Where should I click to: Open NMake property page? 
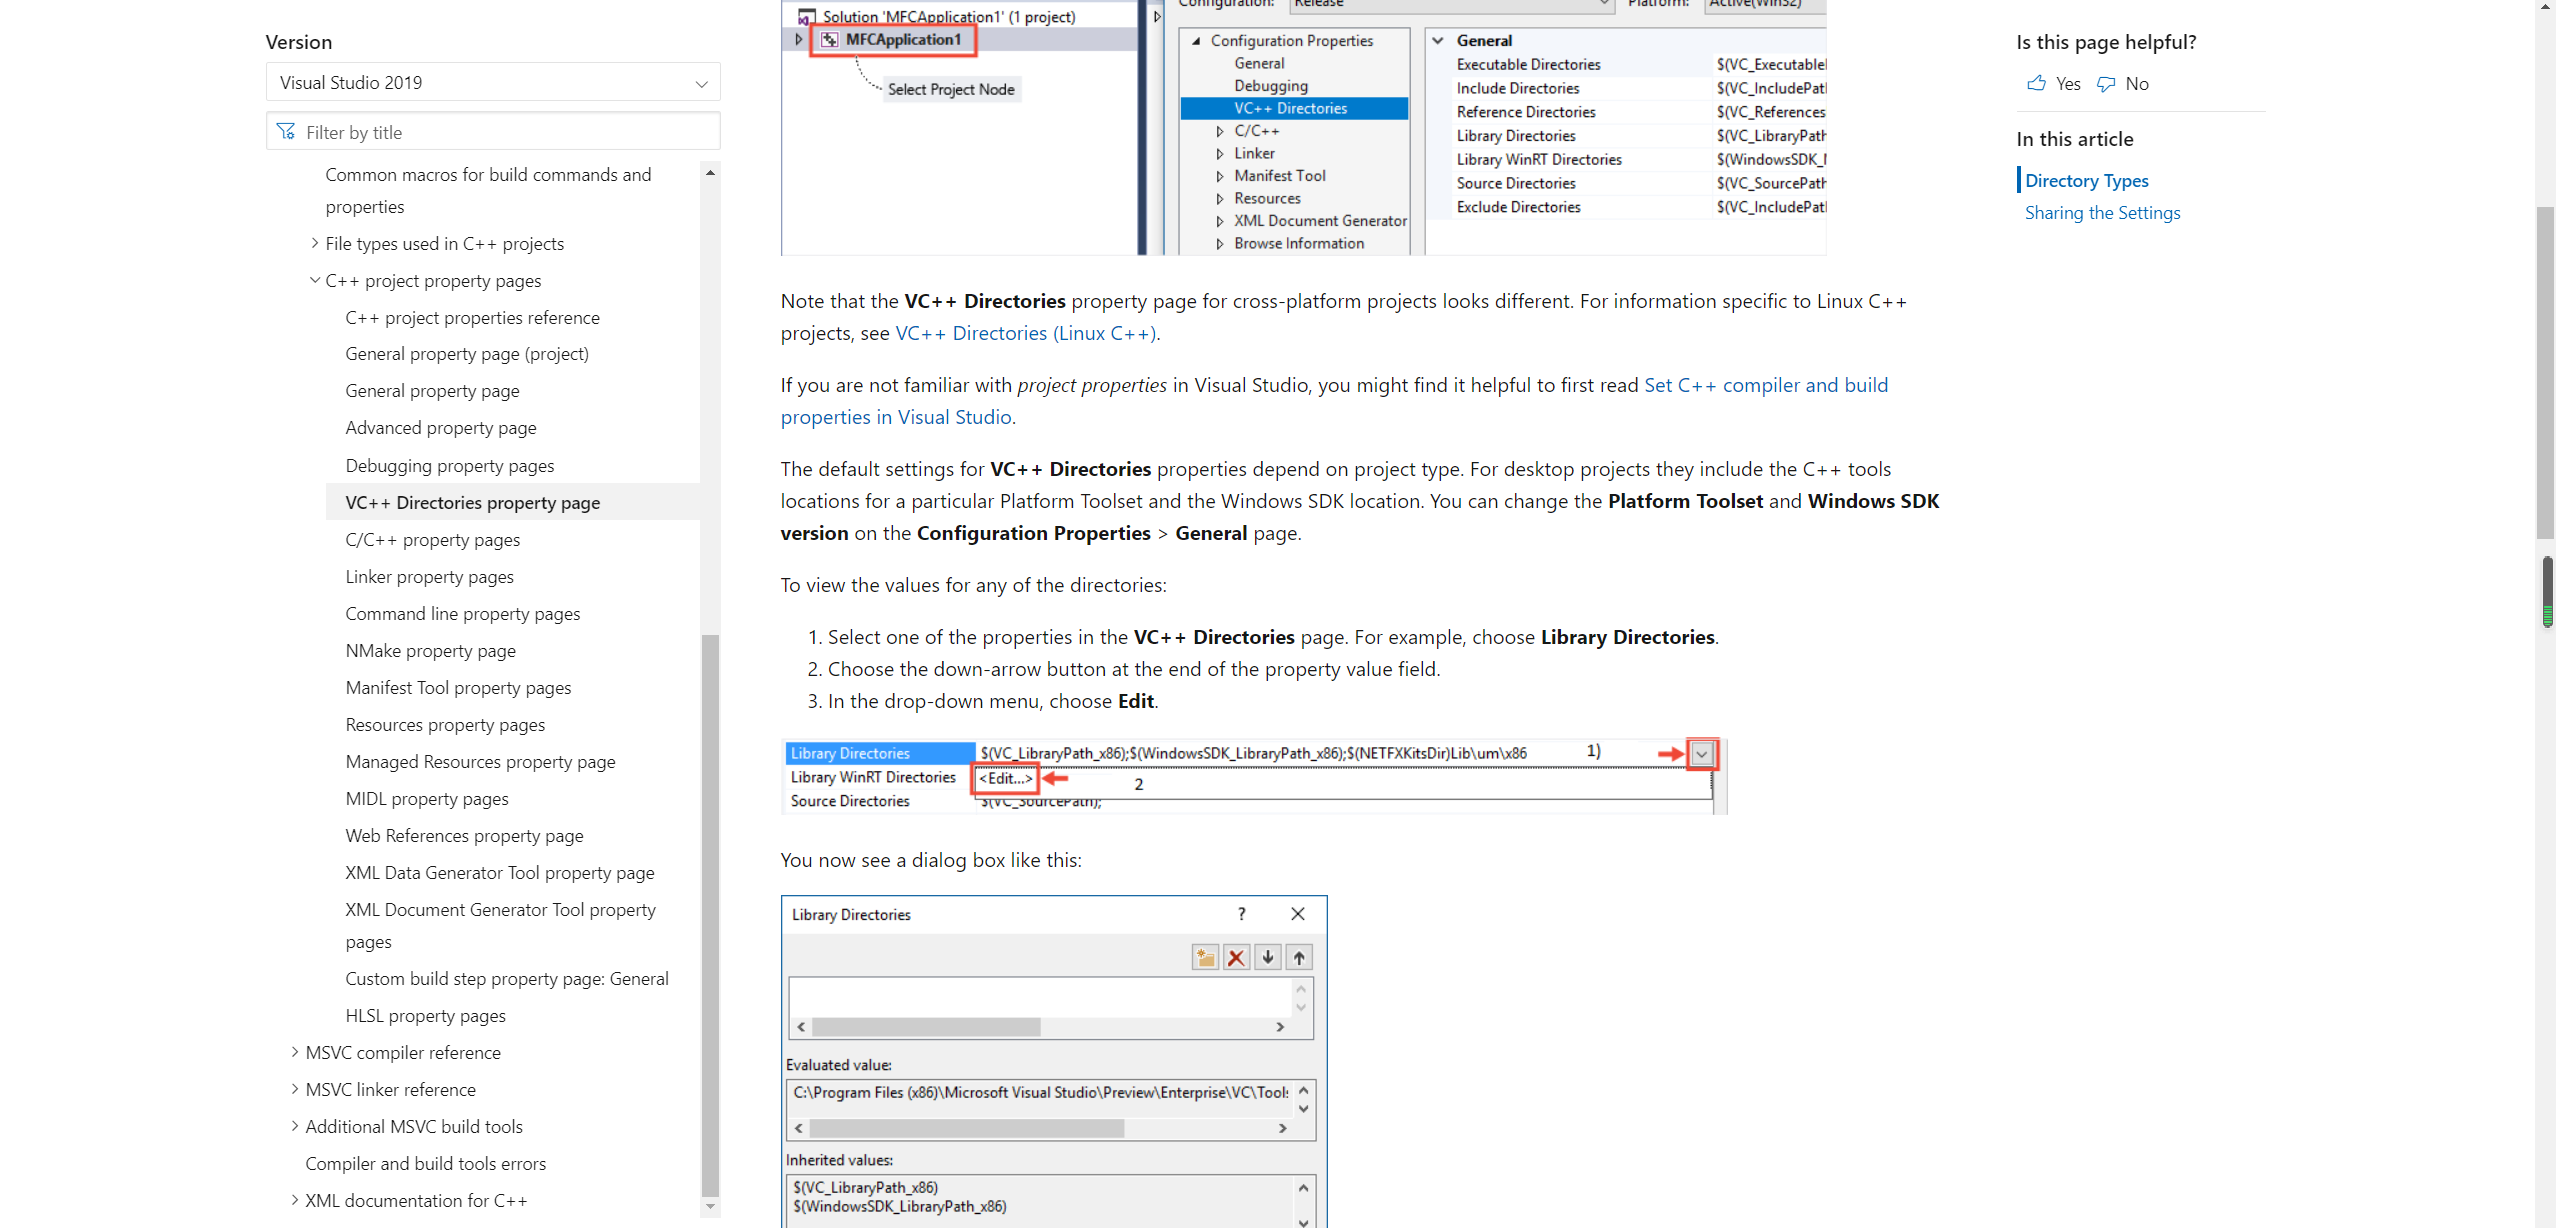pos(431,651)
